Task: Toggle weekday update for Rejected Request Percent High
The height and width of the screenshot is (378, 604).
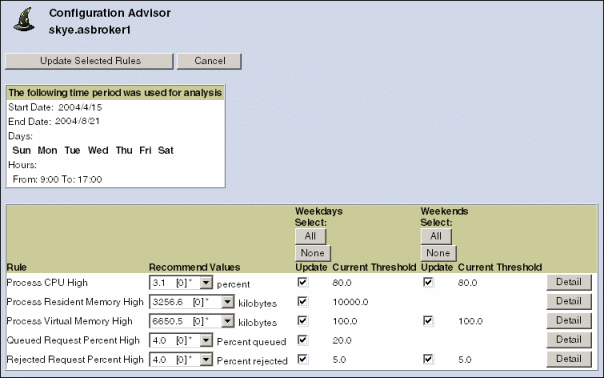Action: click(303, 359)
